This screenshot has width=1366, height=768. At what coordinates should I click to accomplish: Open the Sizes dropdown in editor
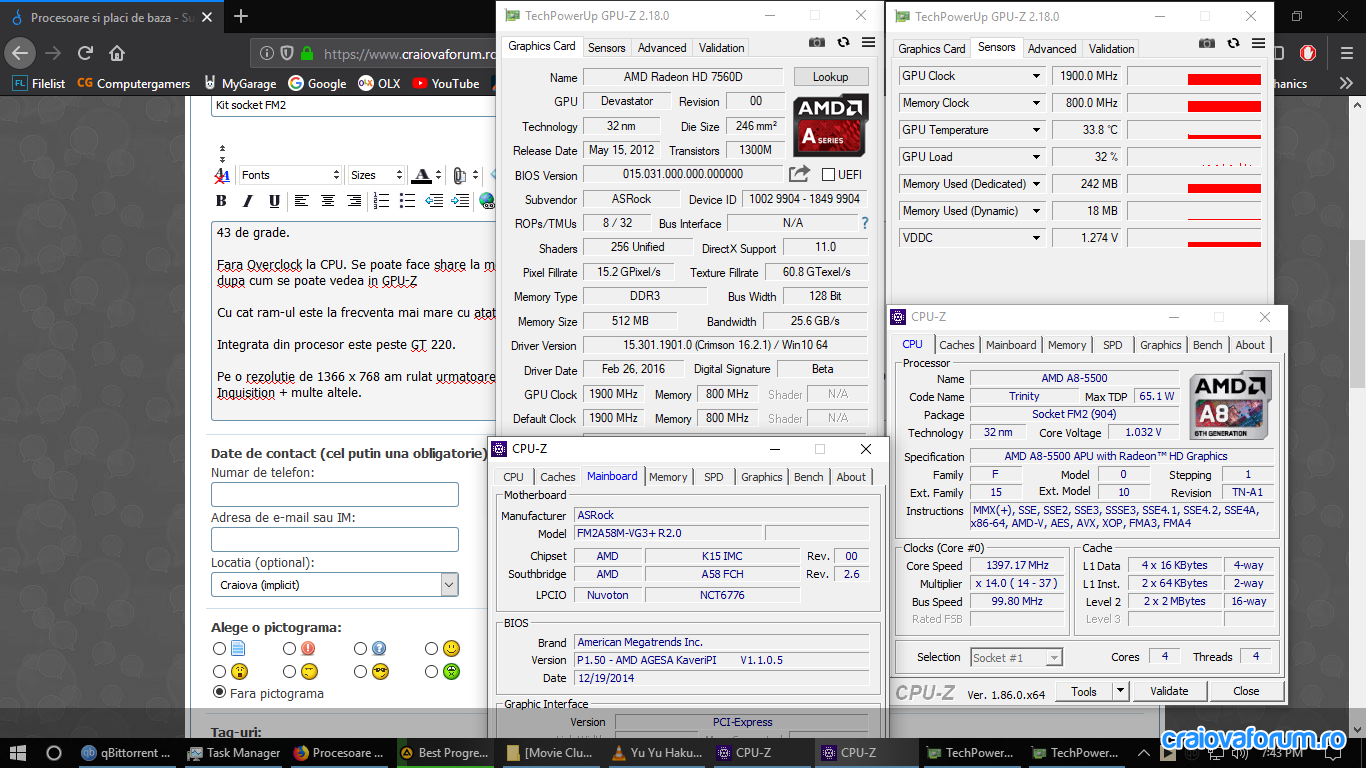376,175
